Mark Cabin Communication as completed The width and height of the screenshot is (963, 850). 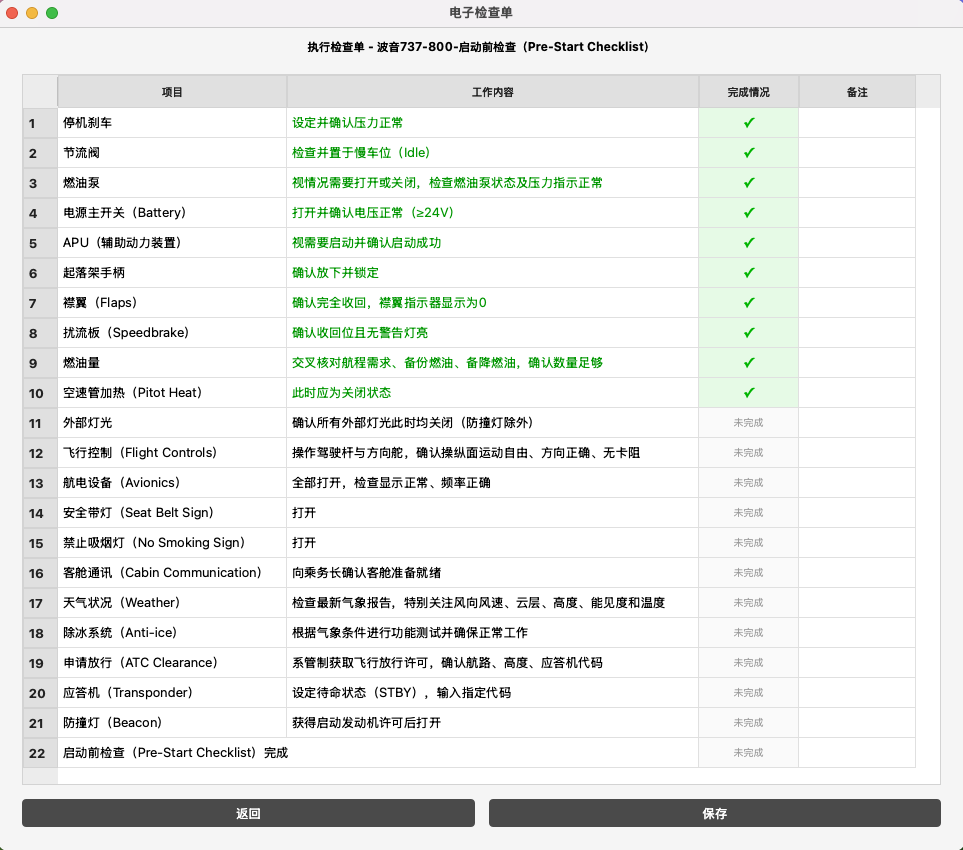(748, 572)
